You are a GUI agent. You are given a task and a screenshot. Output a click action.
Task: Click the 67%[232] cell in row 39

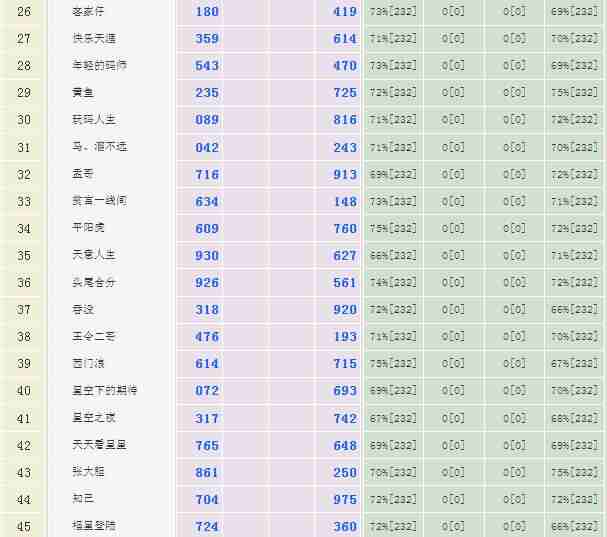[x=574, y=364]
